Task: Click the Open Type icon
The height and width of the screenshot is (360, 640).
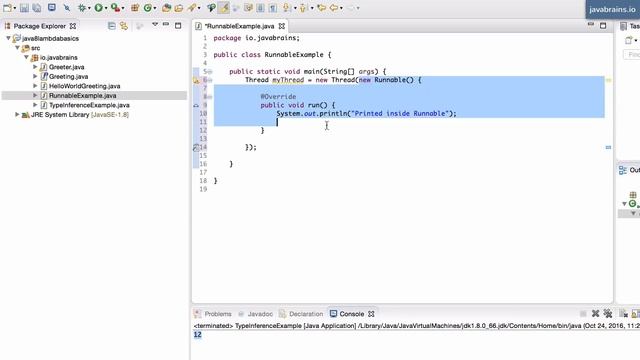Action: click(166, 8)
